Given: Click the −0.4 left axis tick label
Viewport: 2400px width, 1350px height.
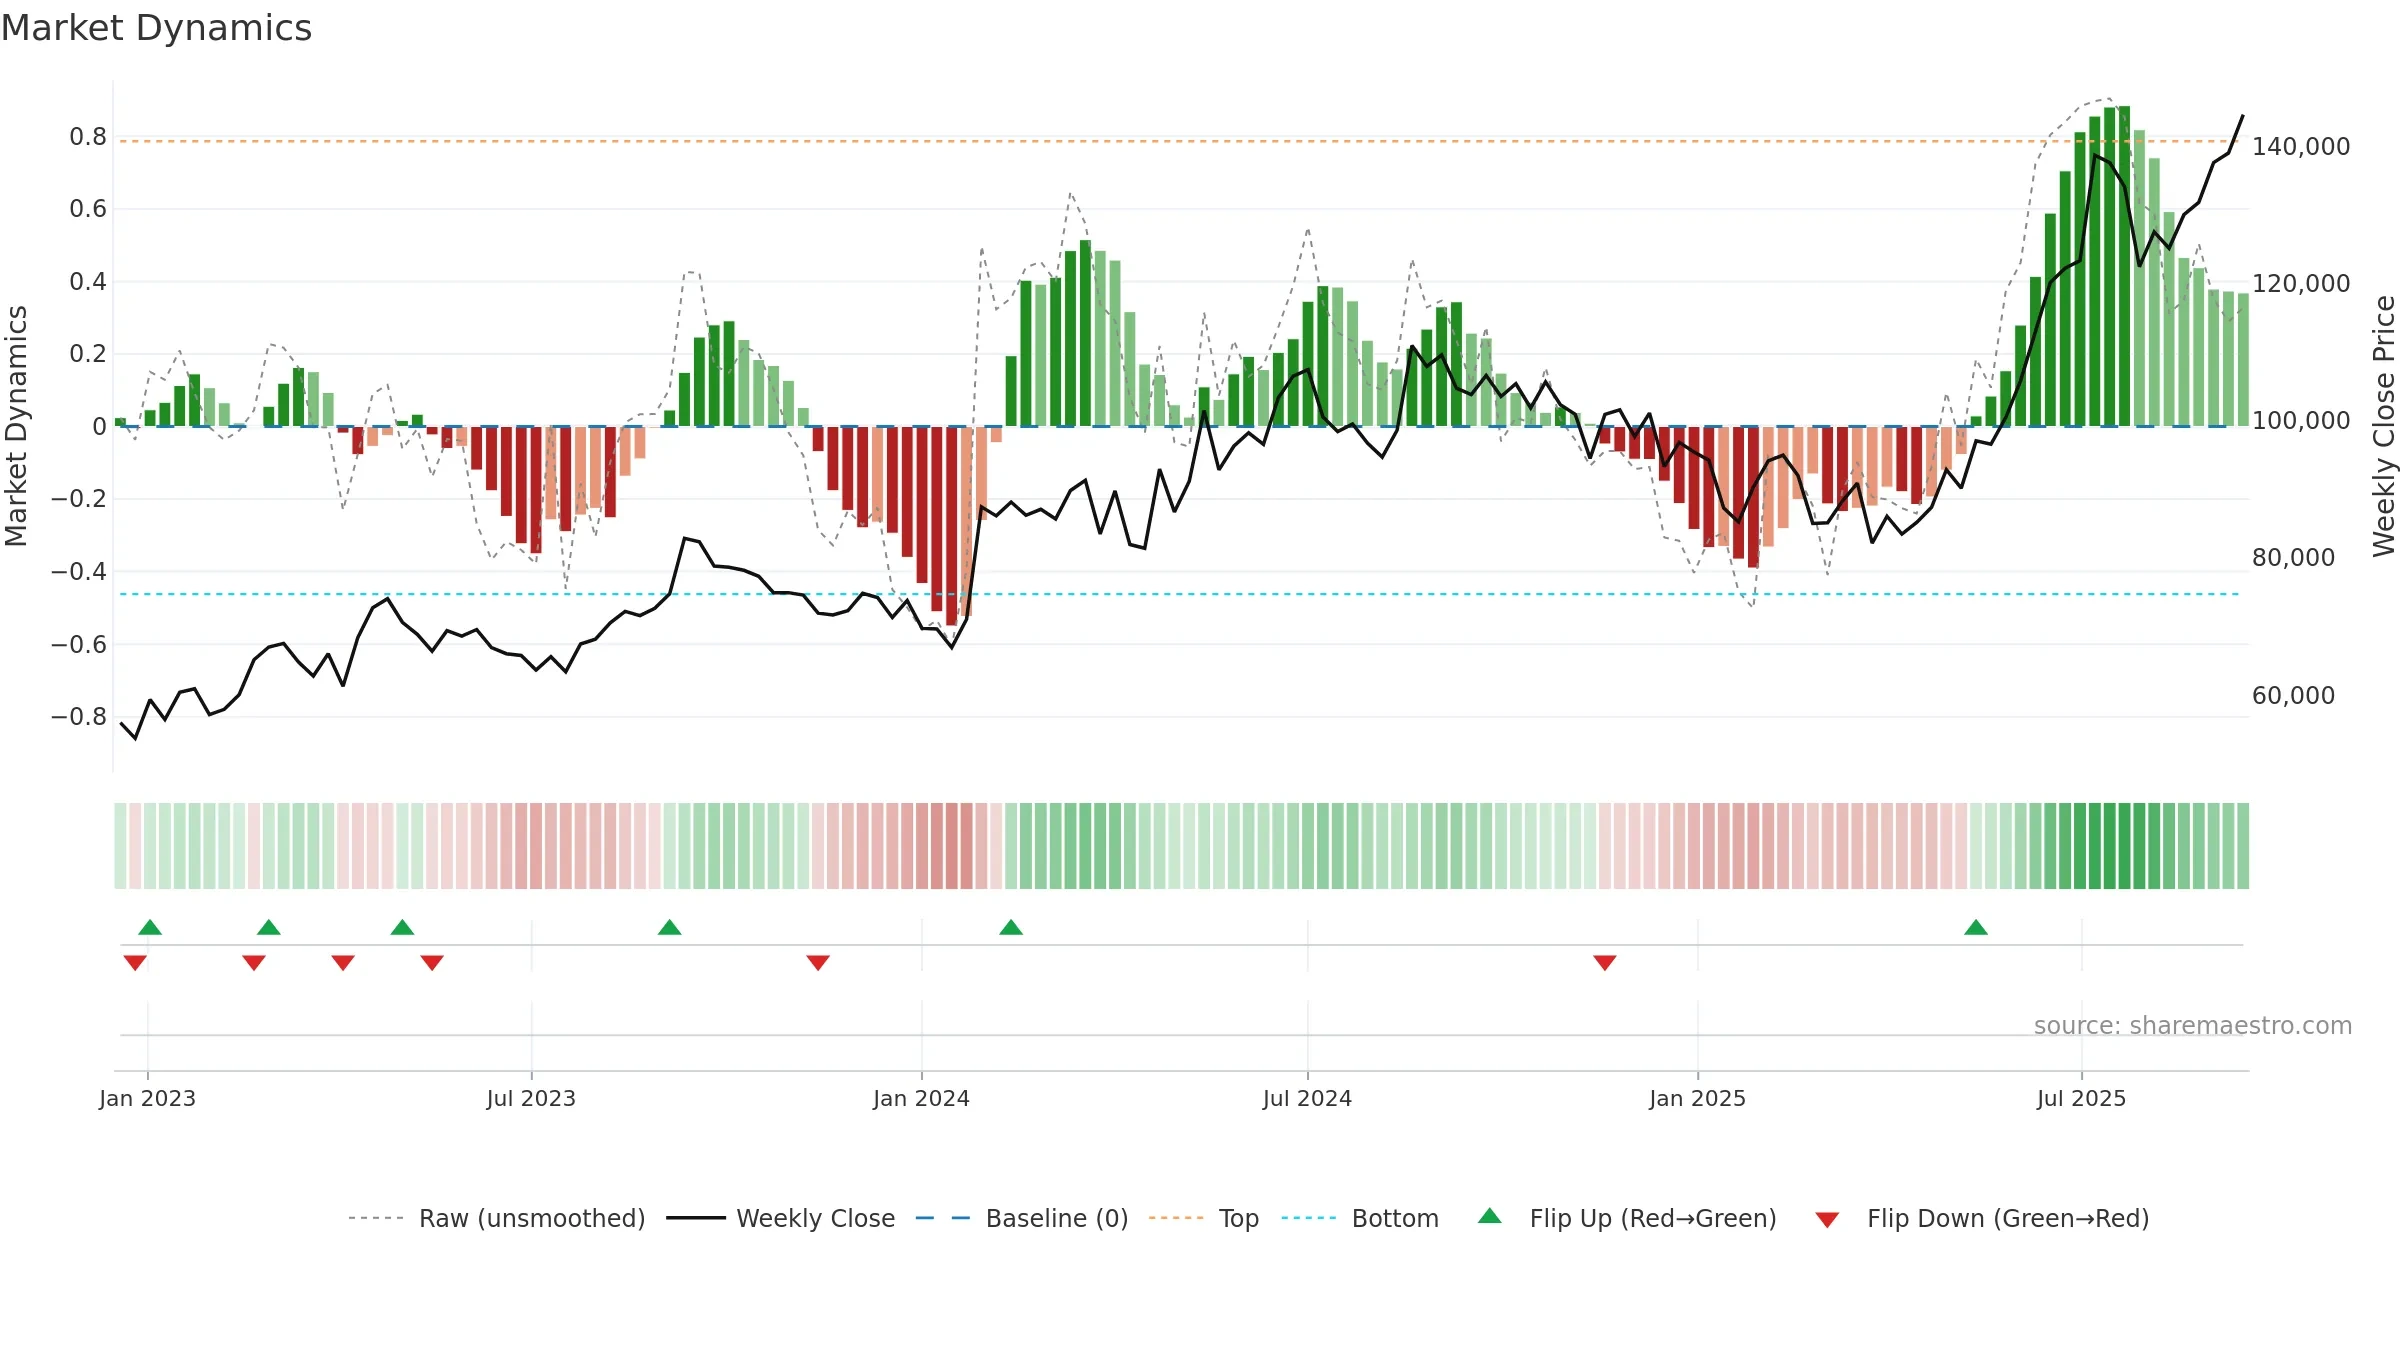Looking at the screenshot, I should click(78, 572).
